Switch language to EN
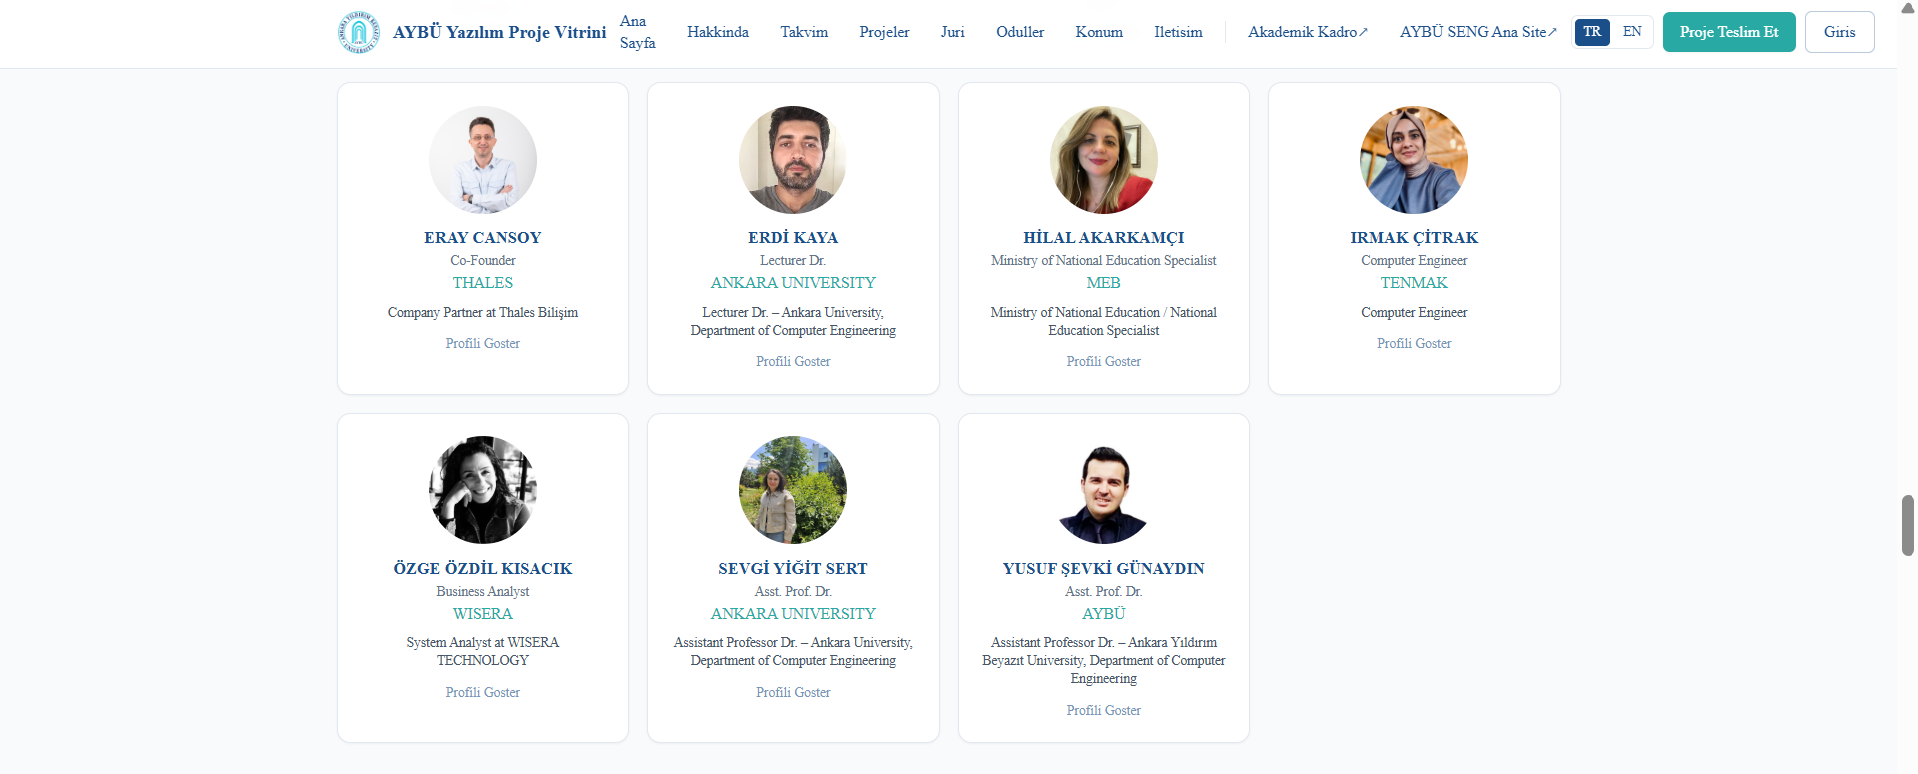Viewport: 1918px width, 774px height. [1632, 32]
